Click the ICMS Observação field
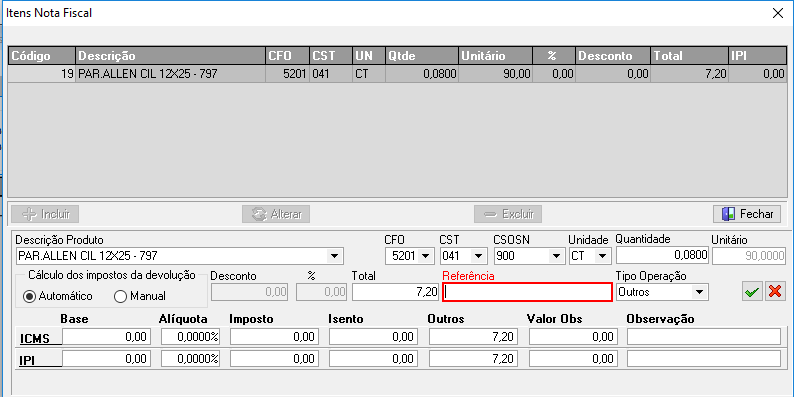The height and width of the screenshot is (397, 794). point(704,337)
